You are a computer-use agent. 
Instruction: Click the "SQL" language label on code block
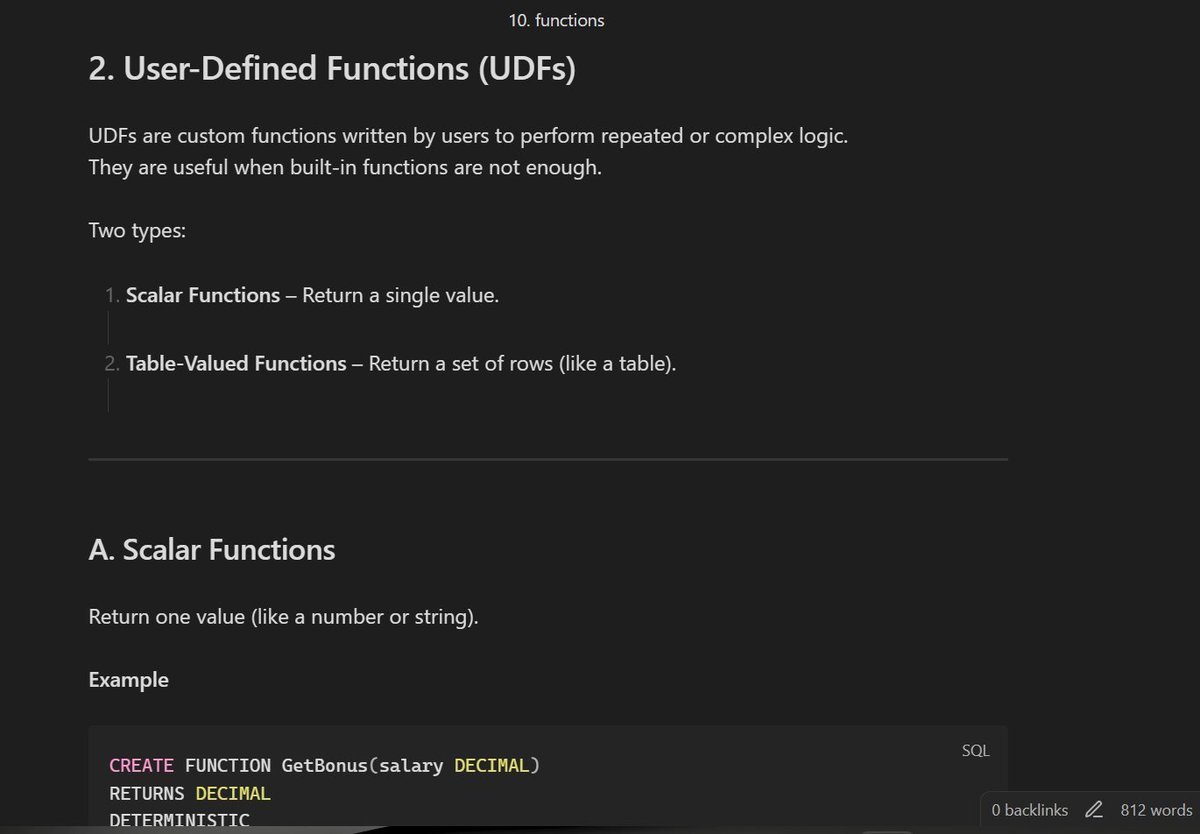974,750
